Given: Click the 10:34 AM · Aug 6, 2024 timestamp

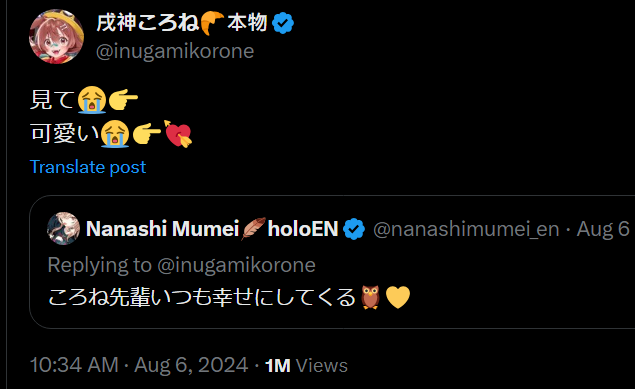Looking at the screenshot, I should point(139,365).
